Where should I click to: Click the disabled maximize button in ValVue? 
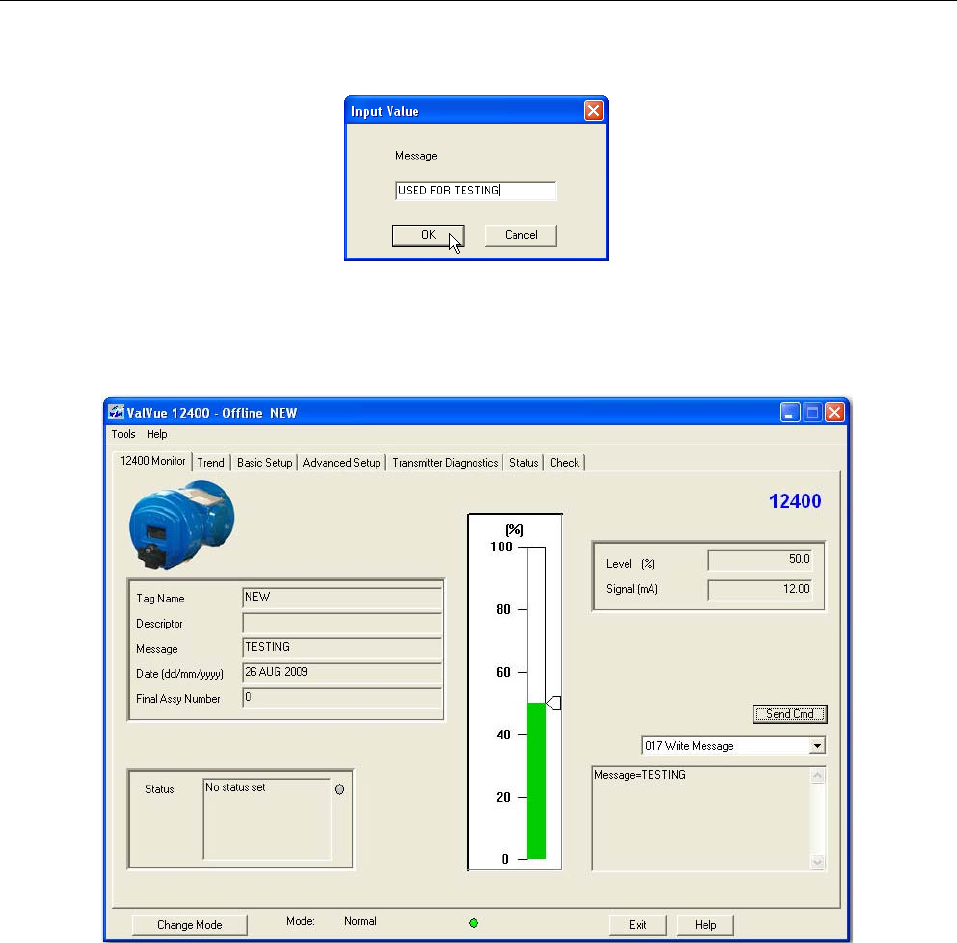(x=812, y=413)
